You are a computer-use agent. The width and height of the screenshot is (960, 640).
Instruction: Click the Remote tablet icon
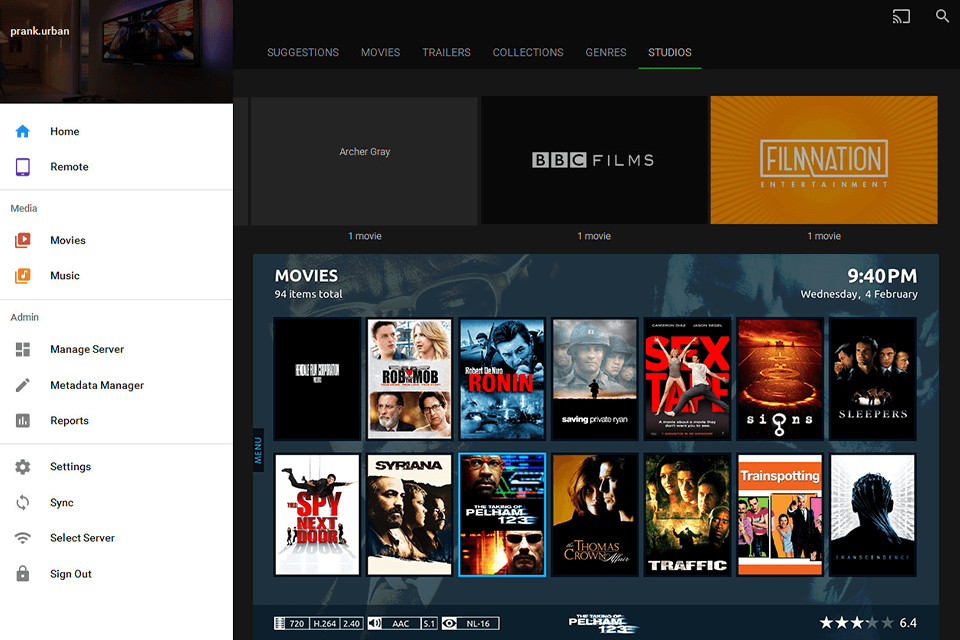click(23, 167)
